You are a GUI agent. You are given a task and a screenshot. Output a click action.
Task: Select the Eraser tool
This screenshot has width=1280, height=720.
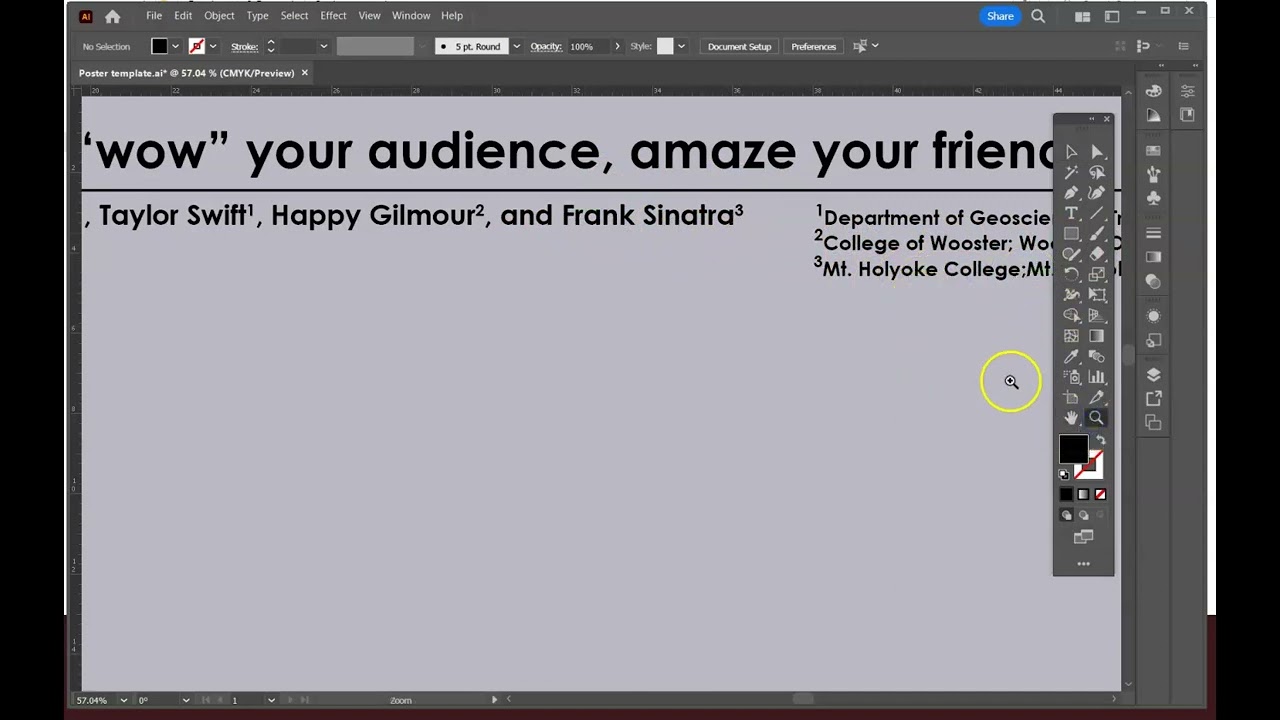click(x=1097, y=254)
